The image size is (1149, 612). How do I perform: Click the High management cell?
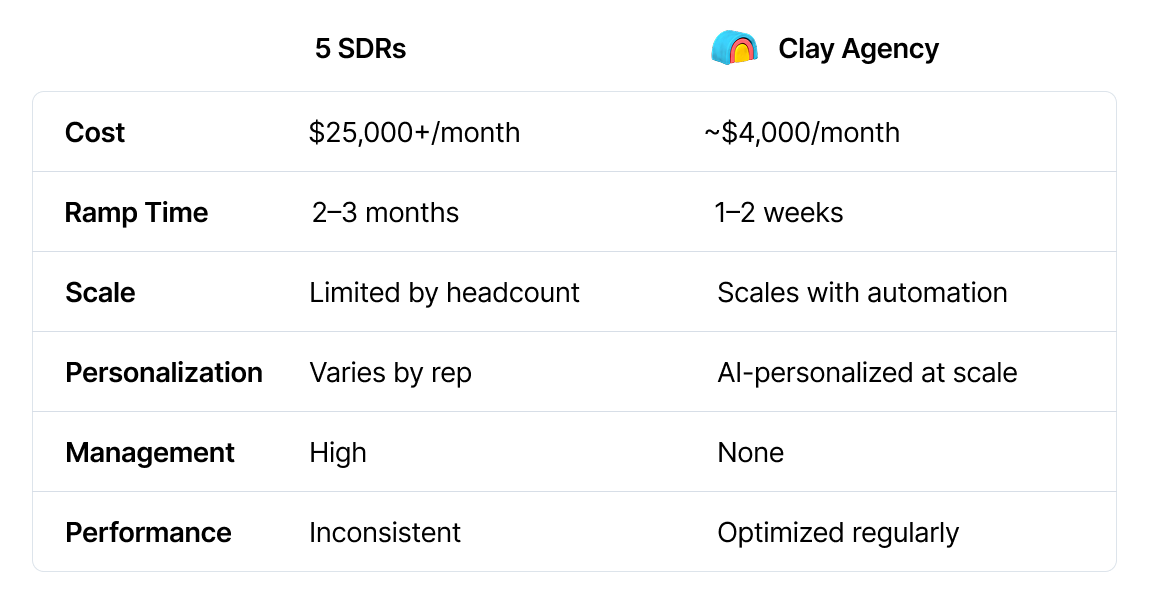tap(338, 453)
